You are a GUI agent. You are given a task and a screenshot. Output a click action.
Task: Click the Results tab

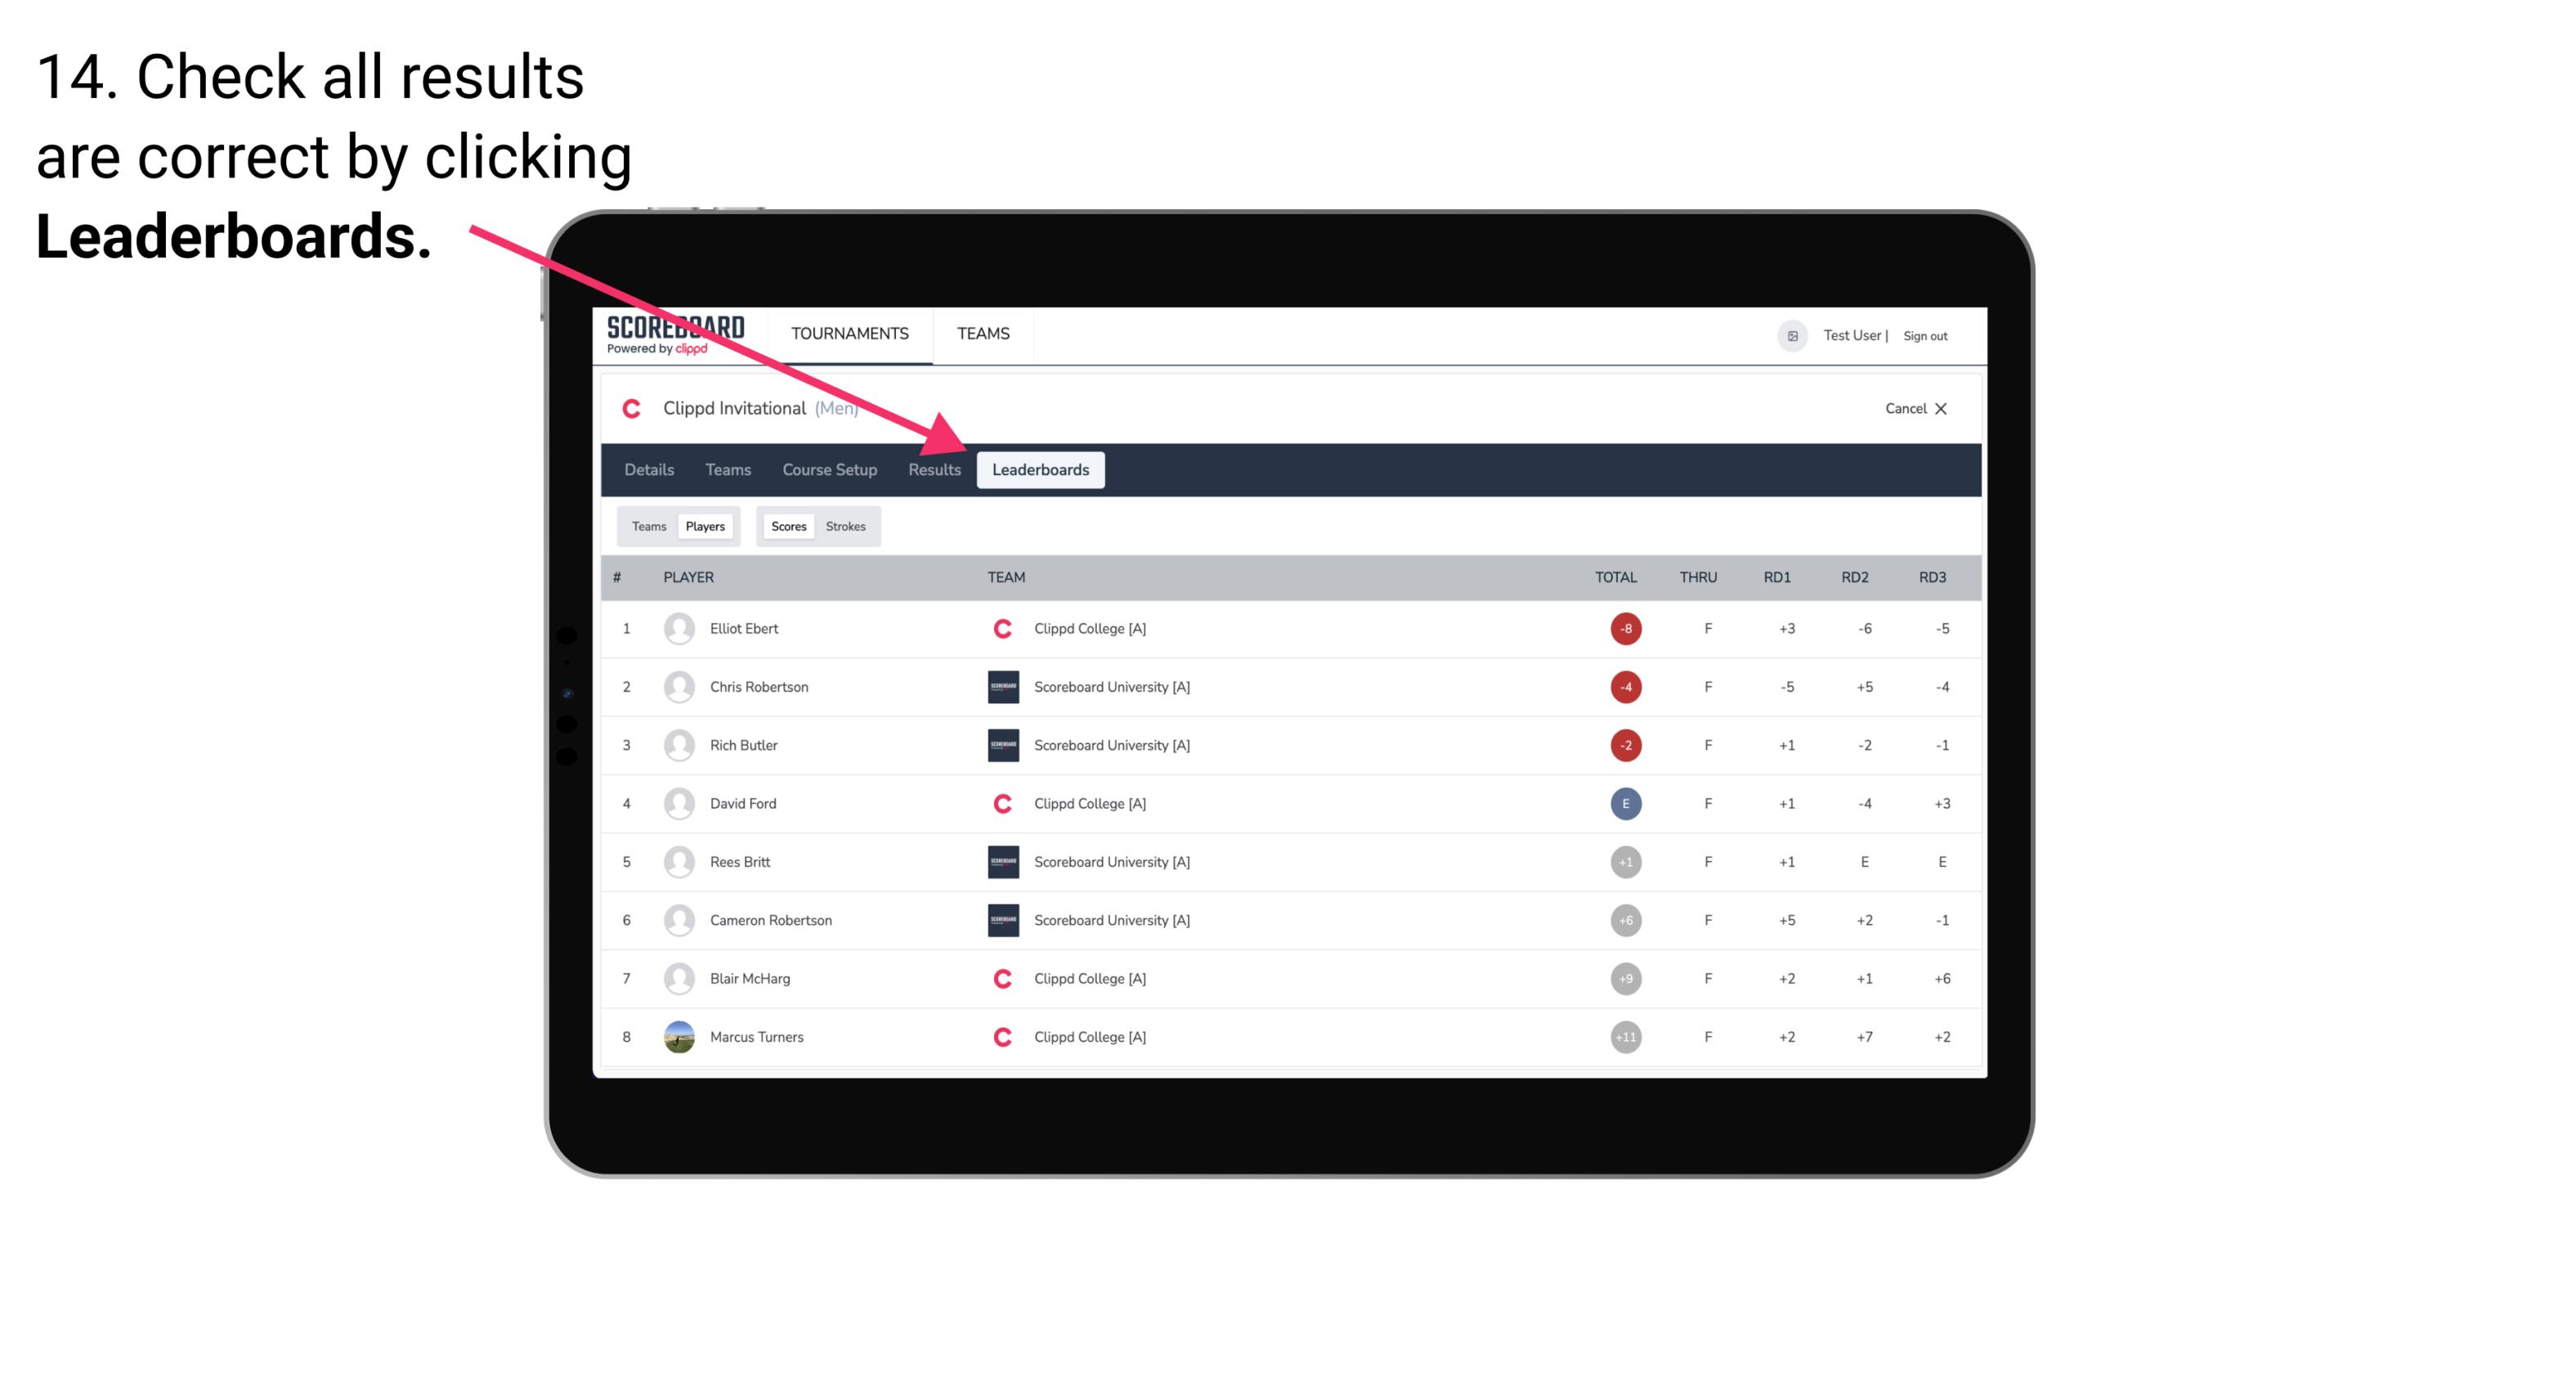(x=935, y=471)
